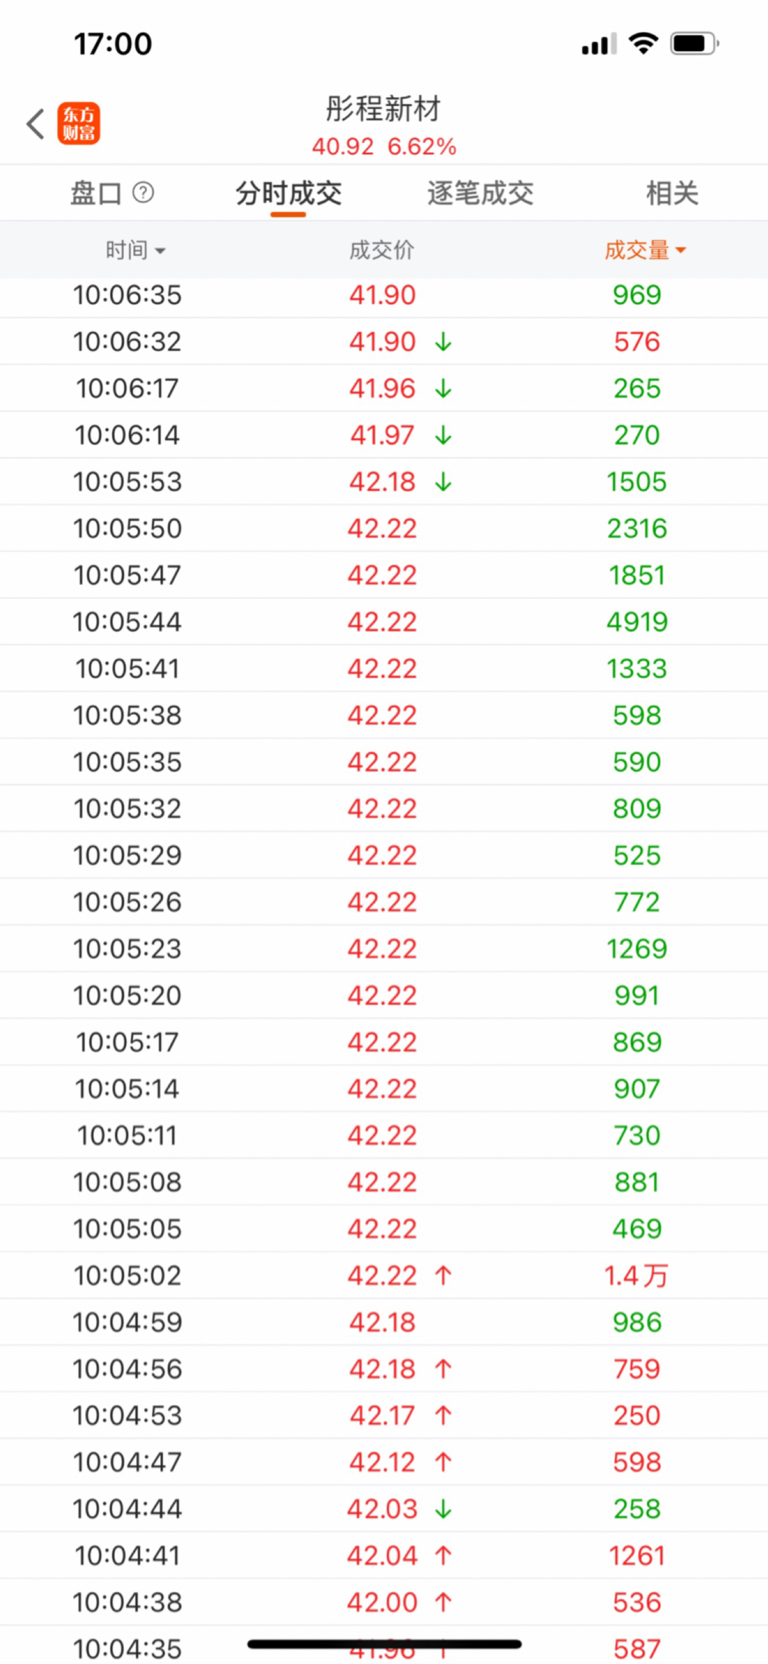The image size is (768, 1664).
Task: Tap the down arrow at 10:04:44 row
Action: 443,1509
